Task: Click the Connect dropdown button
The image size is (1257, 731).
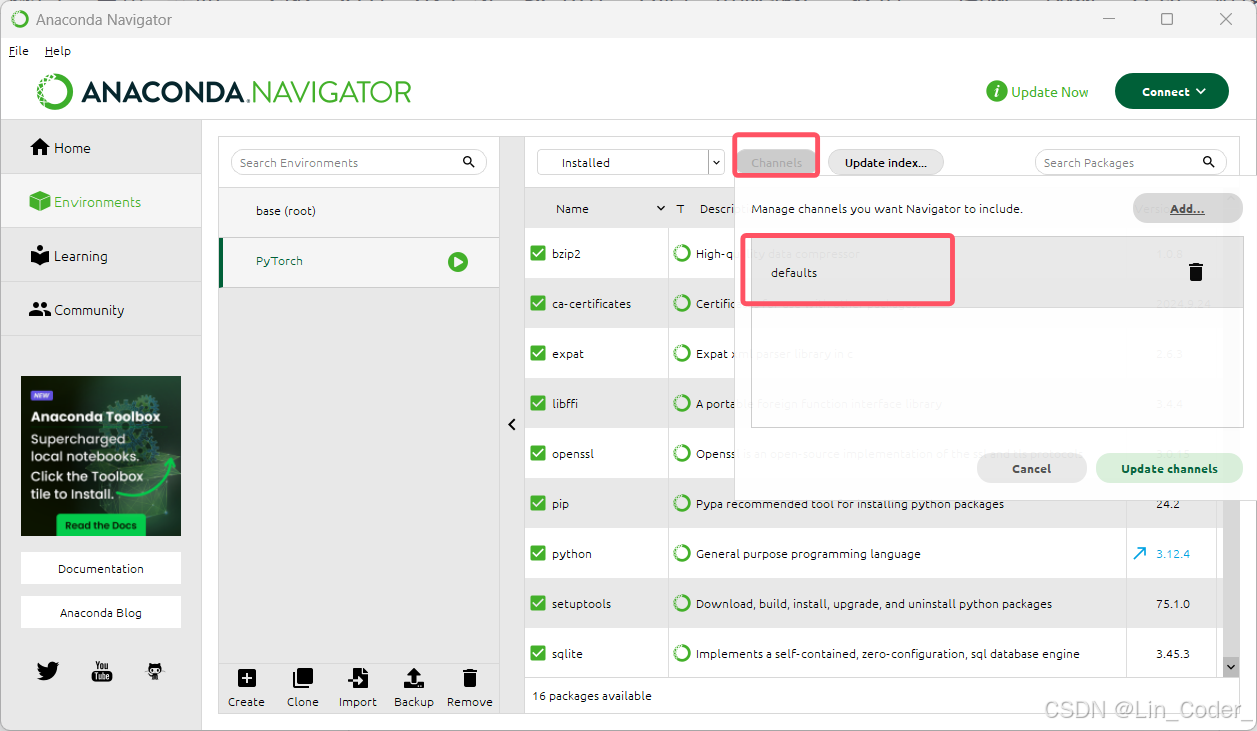Action: point(1171,92)
